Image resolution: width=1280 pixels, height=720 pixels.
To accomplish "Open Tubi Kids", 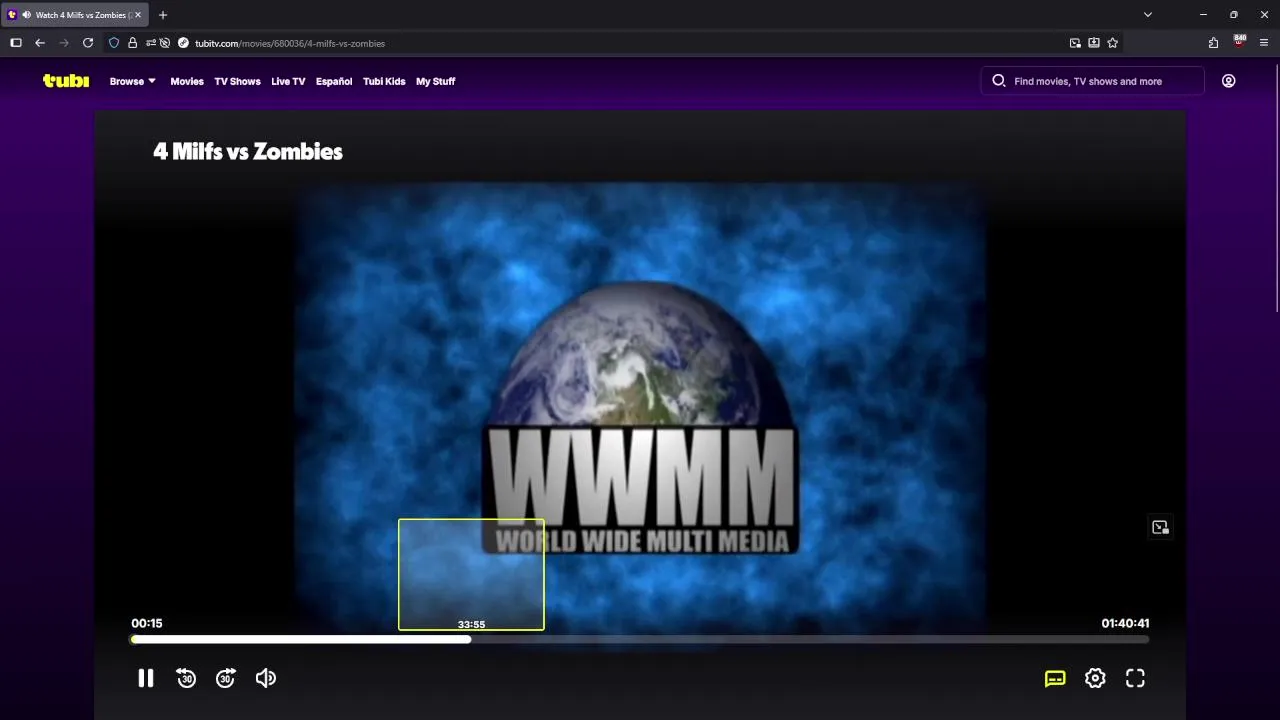I will pos(384,81).
